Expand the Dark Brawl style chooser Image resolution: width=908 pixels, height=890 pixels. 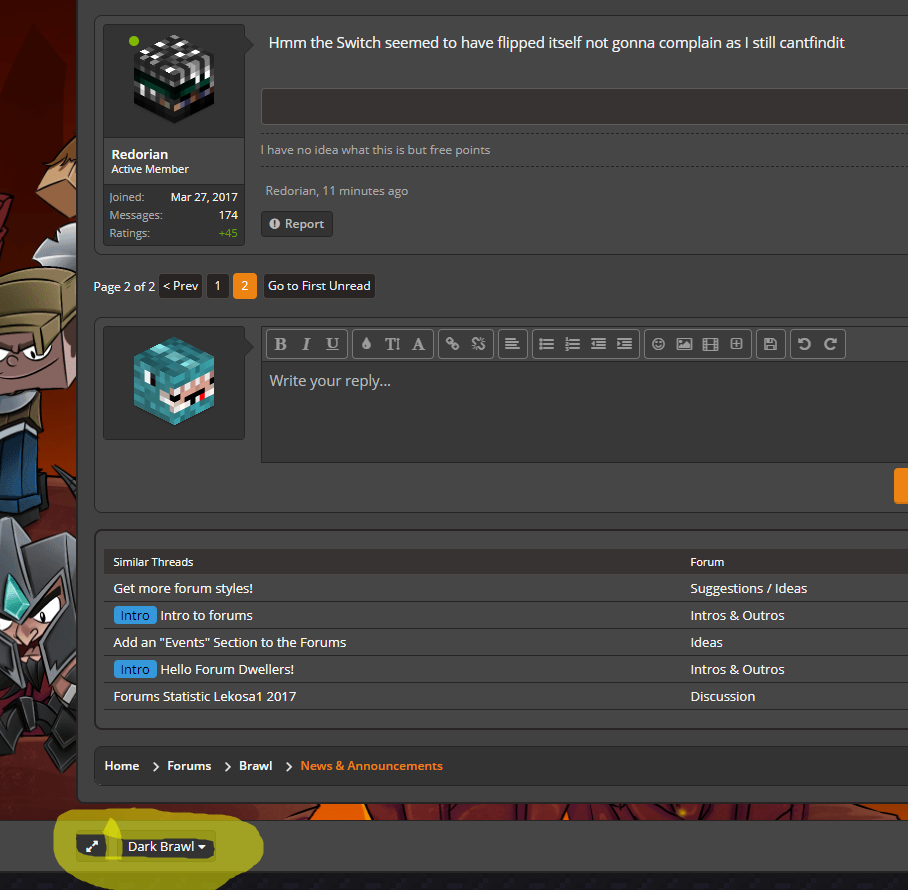(167, 847)
